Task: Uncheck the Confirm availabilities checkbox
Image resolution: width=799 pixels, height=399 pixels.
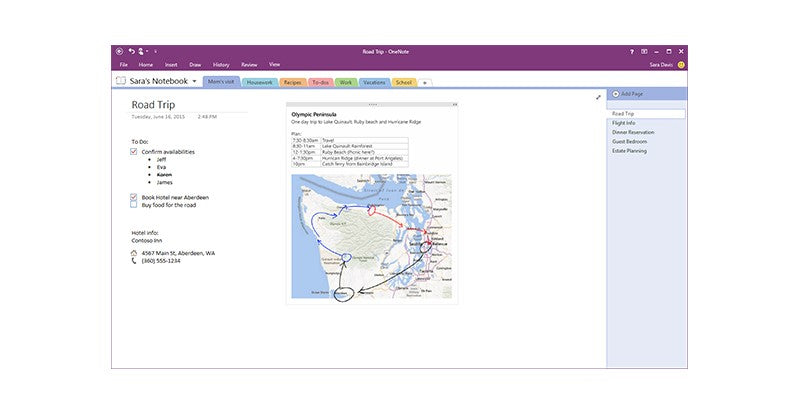Action: 134,152
